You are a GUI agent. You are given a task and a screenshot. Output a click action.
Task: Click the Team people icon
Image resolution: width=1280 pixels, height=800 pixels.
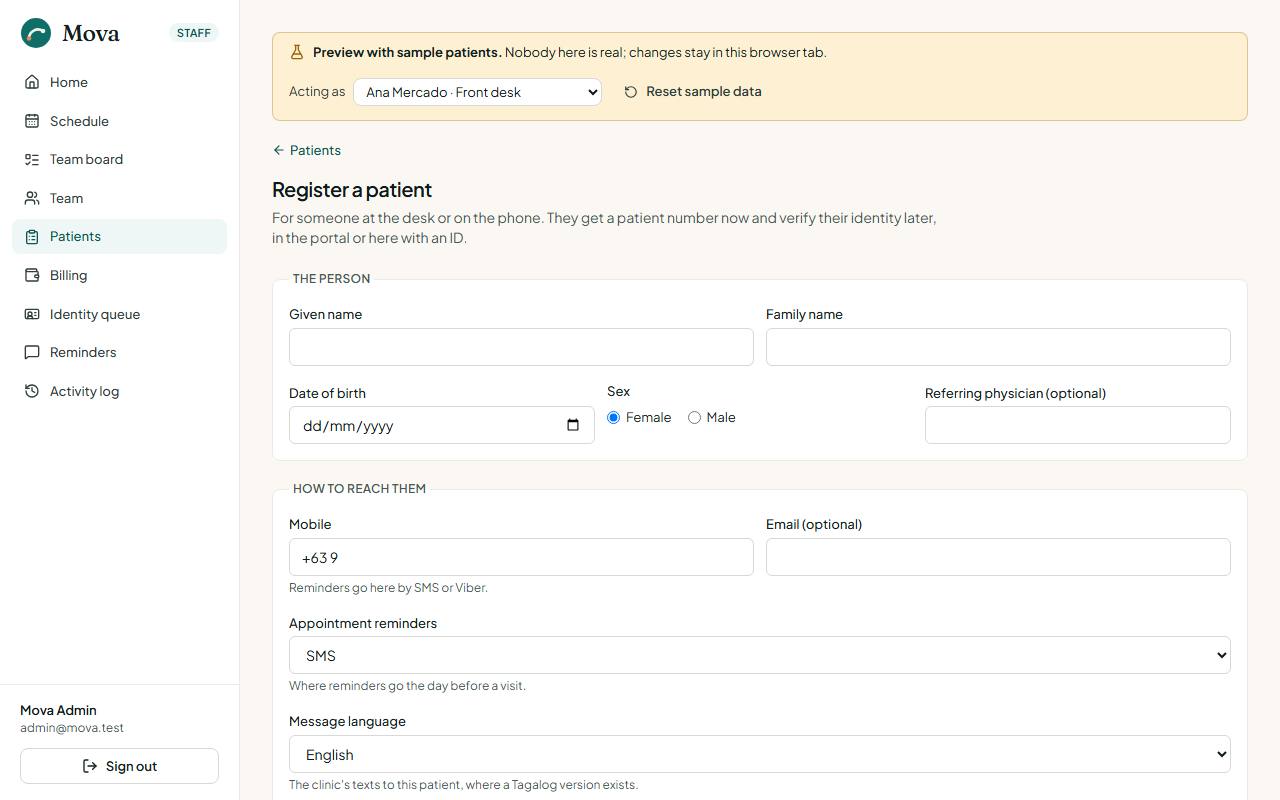(x=32, y=198)
